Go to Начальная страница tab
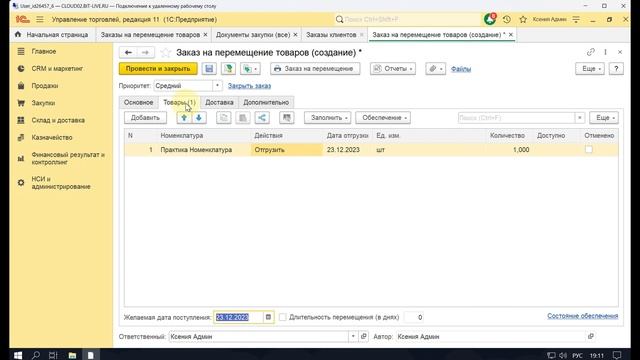 pos(52,35)
